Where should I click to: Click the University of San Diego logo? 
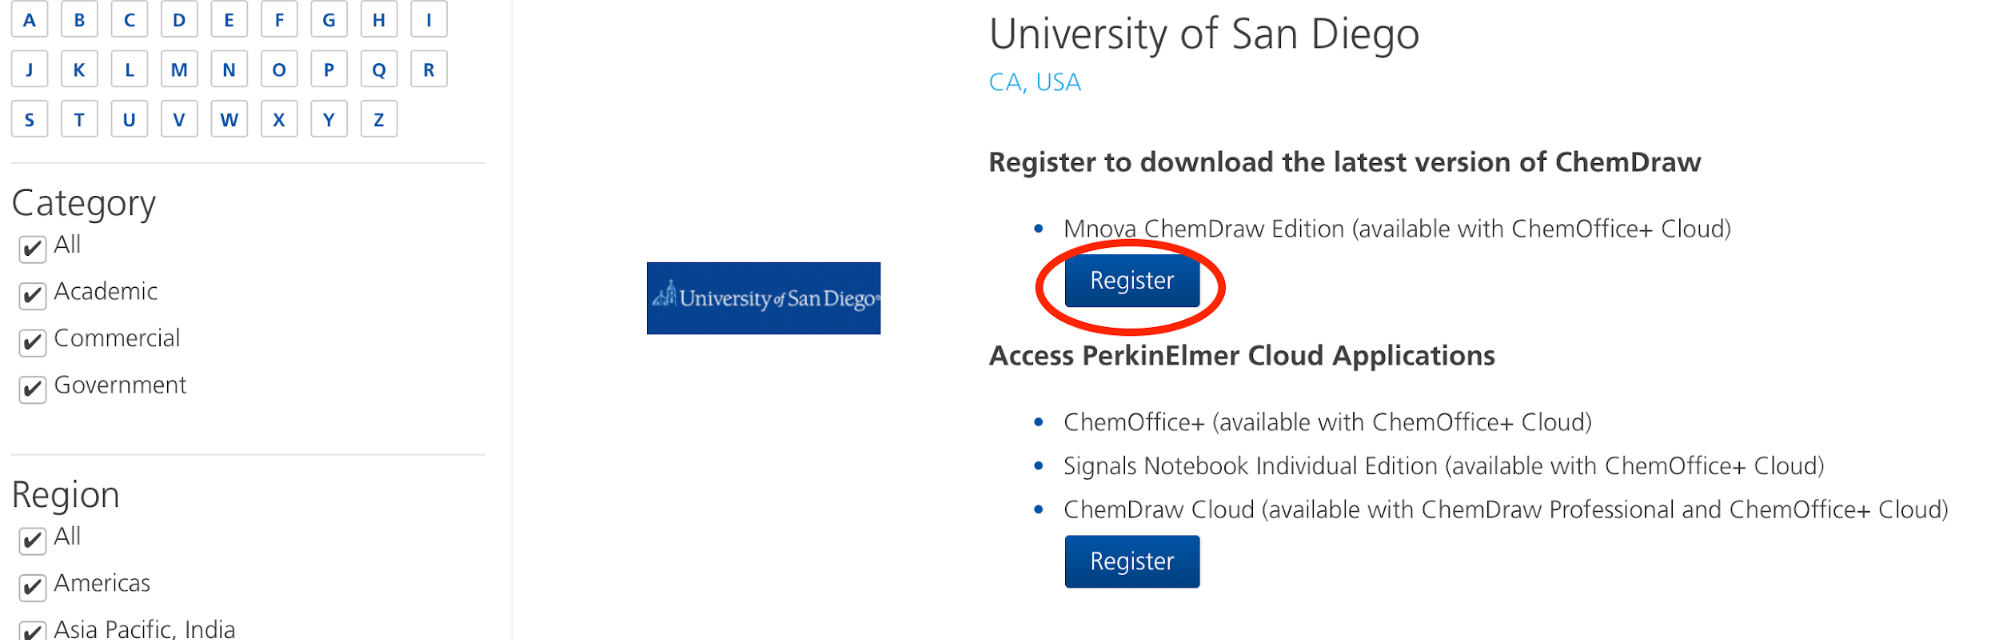763,298
